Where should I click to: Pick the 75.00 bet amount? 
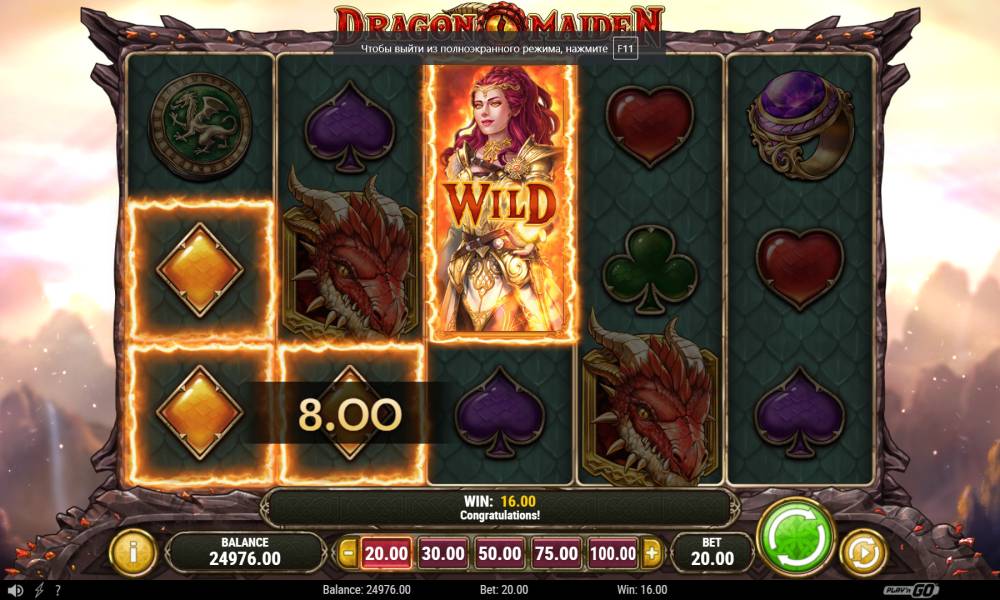point(556,553)
